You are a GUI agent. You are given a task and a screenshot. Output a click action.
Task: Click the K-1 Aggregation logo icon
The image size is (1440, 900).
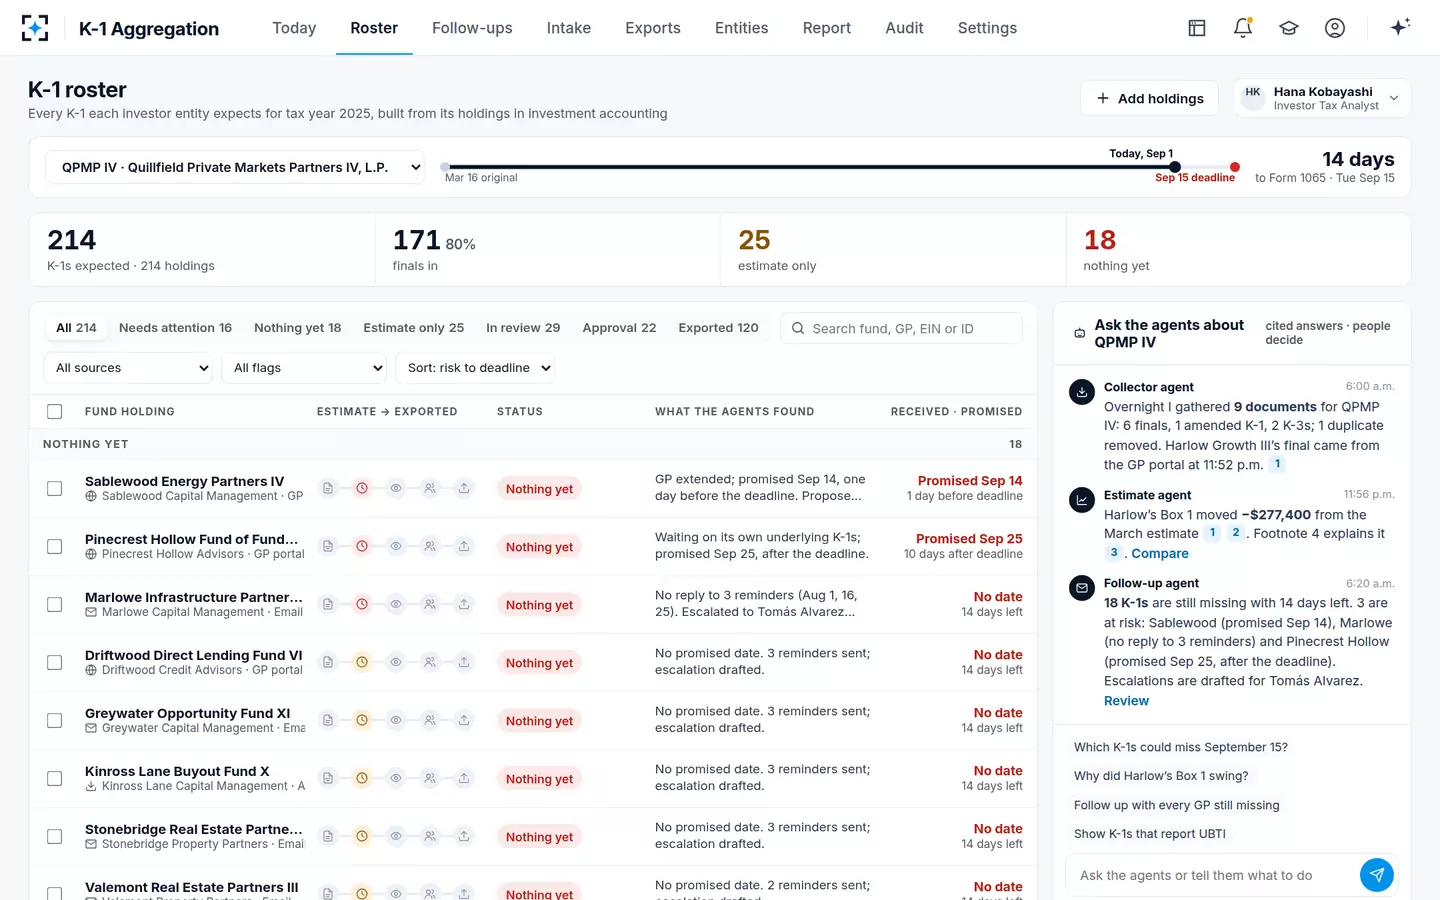coord(35,28)
